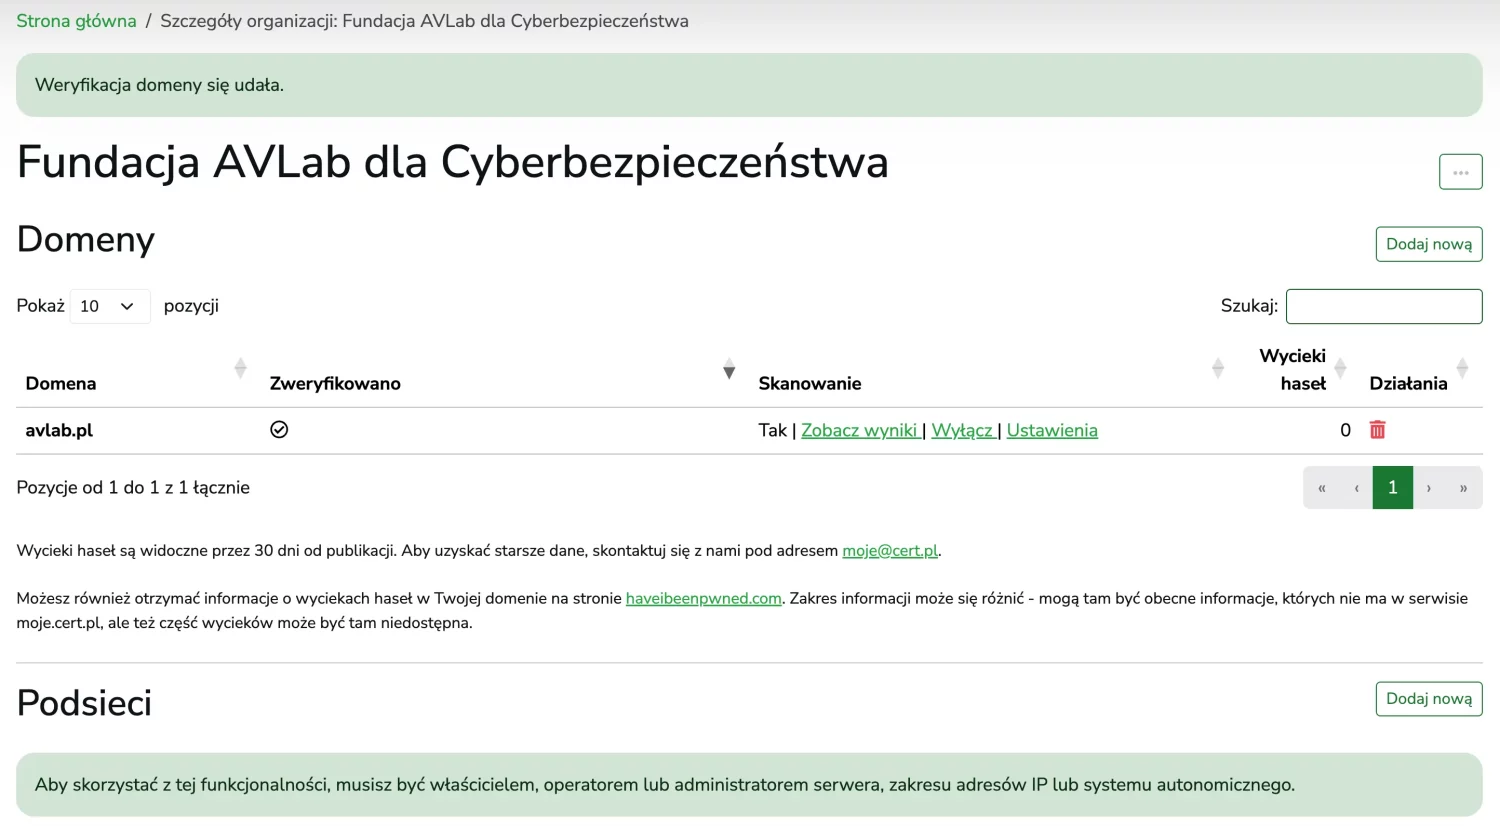
Task: Click the Domena column header
Action: [x=61, y=383]
